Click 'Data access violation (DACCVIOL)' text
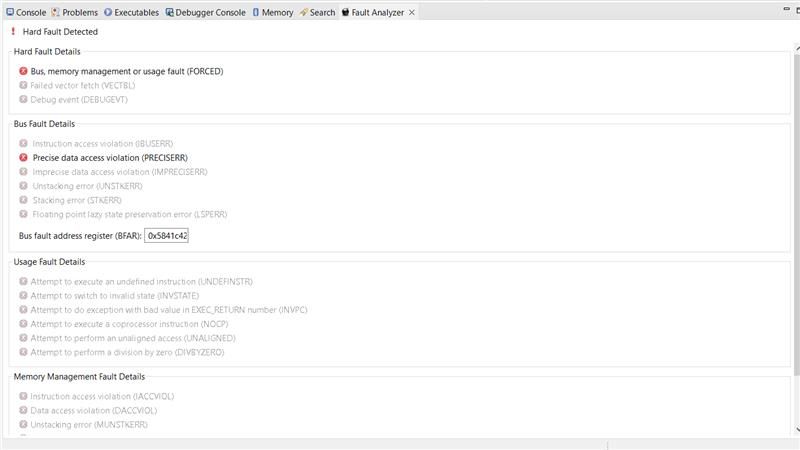800x450 pixels. [x=94, y=410]
